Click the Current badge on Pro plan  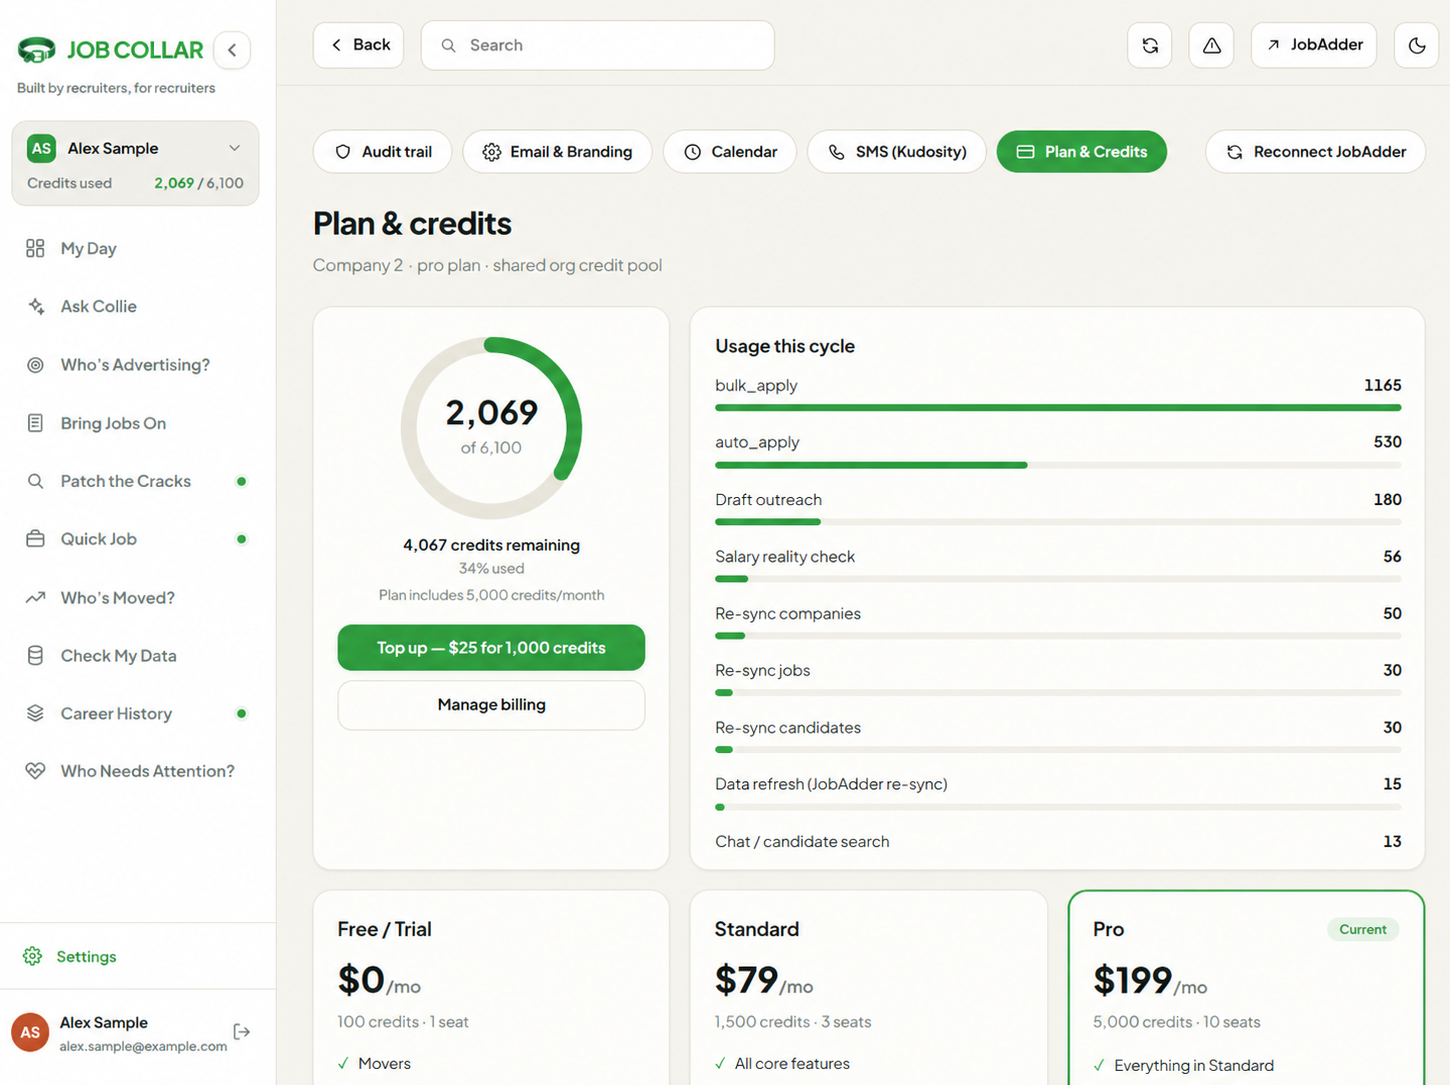(x=1362, y=929)
